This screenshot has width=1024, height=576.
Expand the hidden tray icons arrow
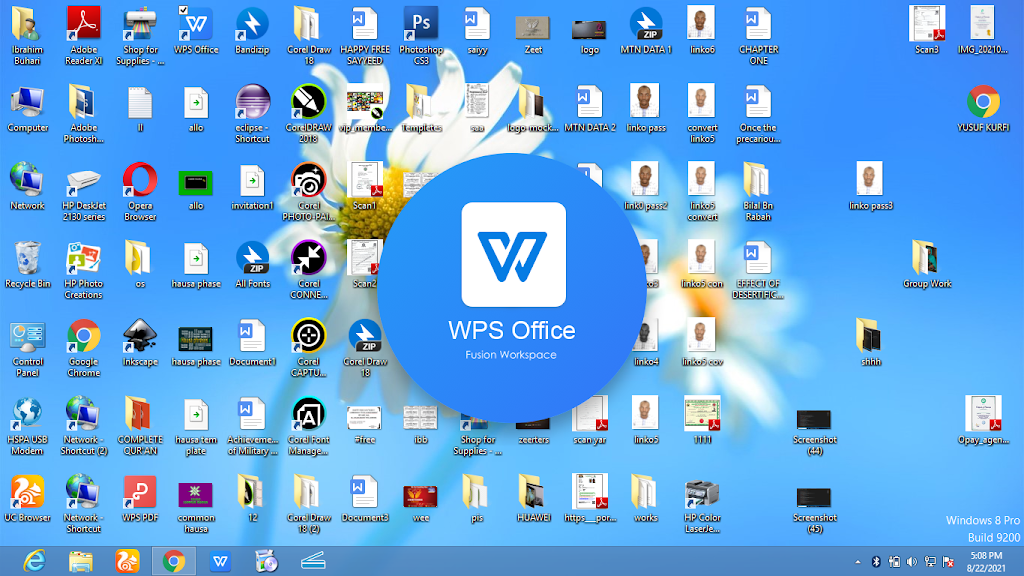pyautogui.click(x=857, y=562)
